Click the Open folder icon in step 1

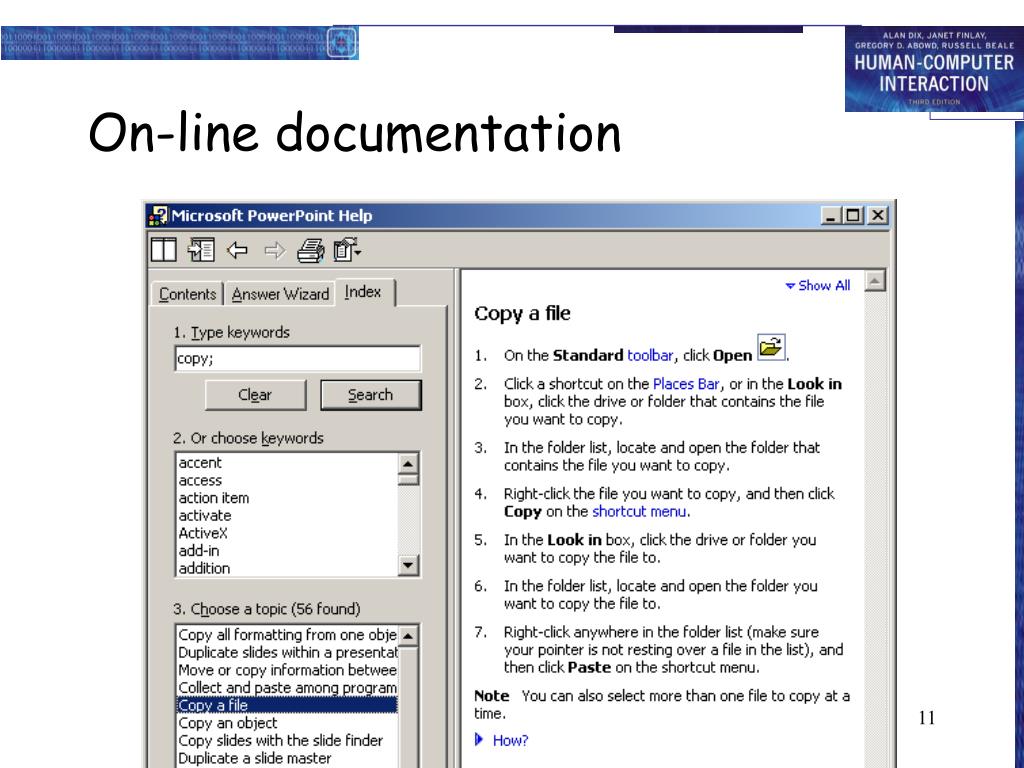[771, 347]
